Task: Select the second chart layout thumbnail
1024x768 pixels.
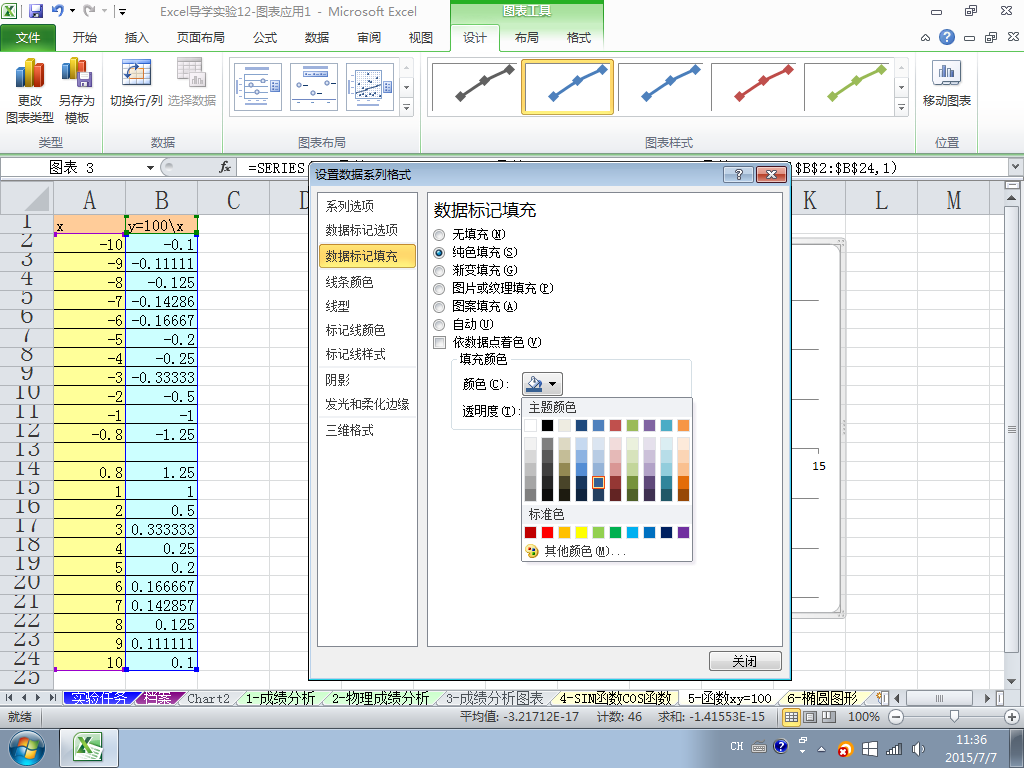Action: coord(314,87)
